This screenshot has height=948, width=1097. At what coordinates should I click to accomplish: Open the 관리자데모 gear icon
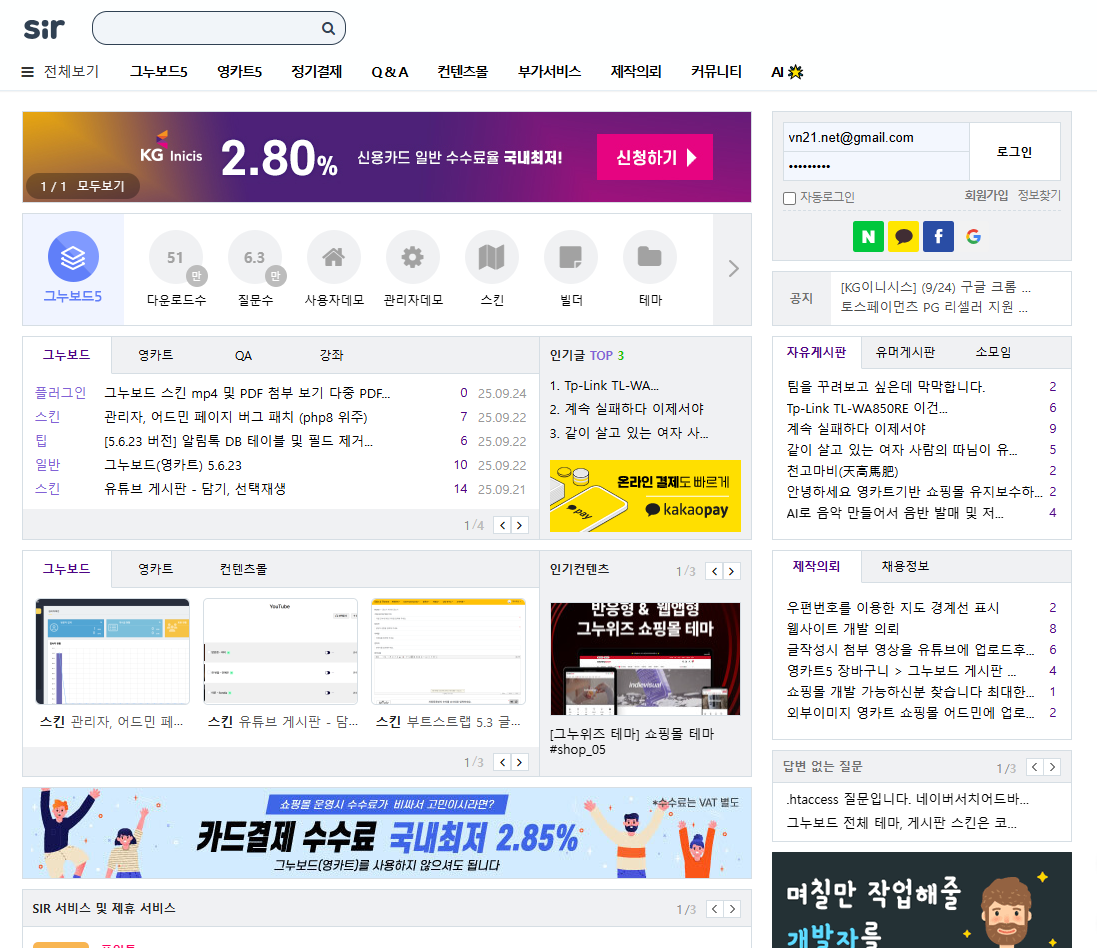pyautogui.click(x=412, y=258)
